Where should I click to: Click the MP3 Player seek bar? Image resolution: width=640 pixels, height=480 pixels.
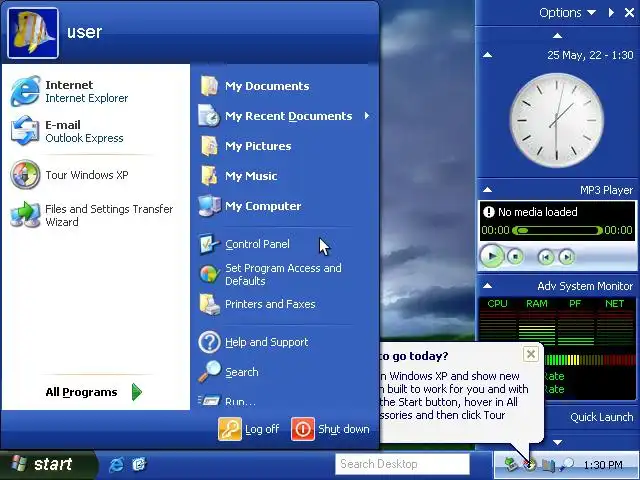point(557,230)
